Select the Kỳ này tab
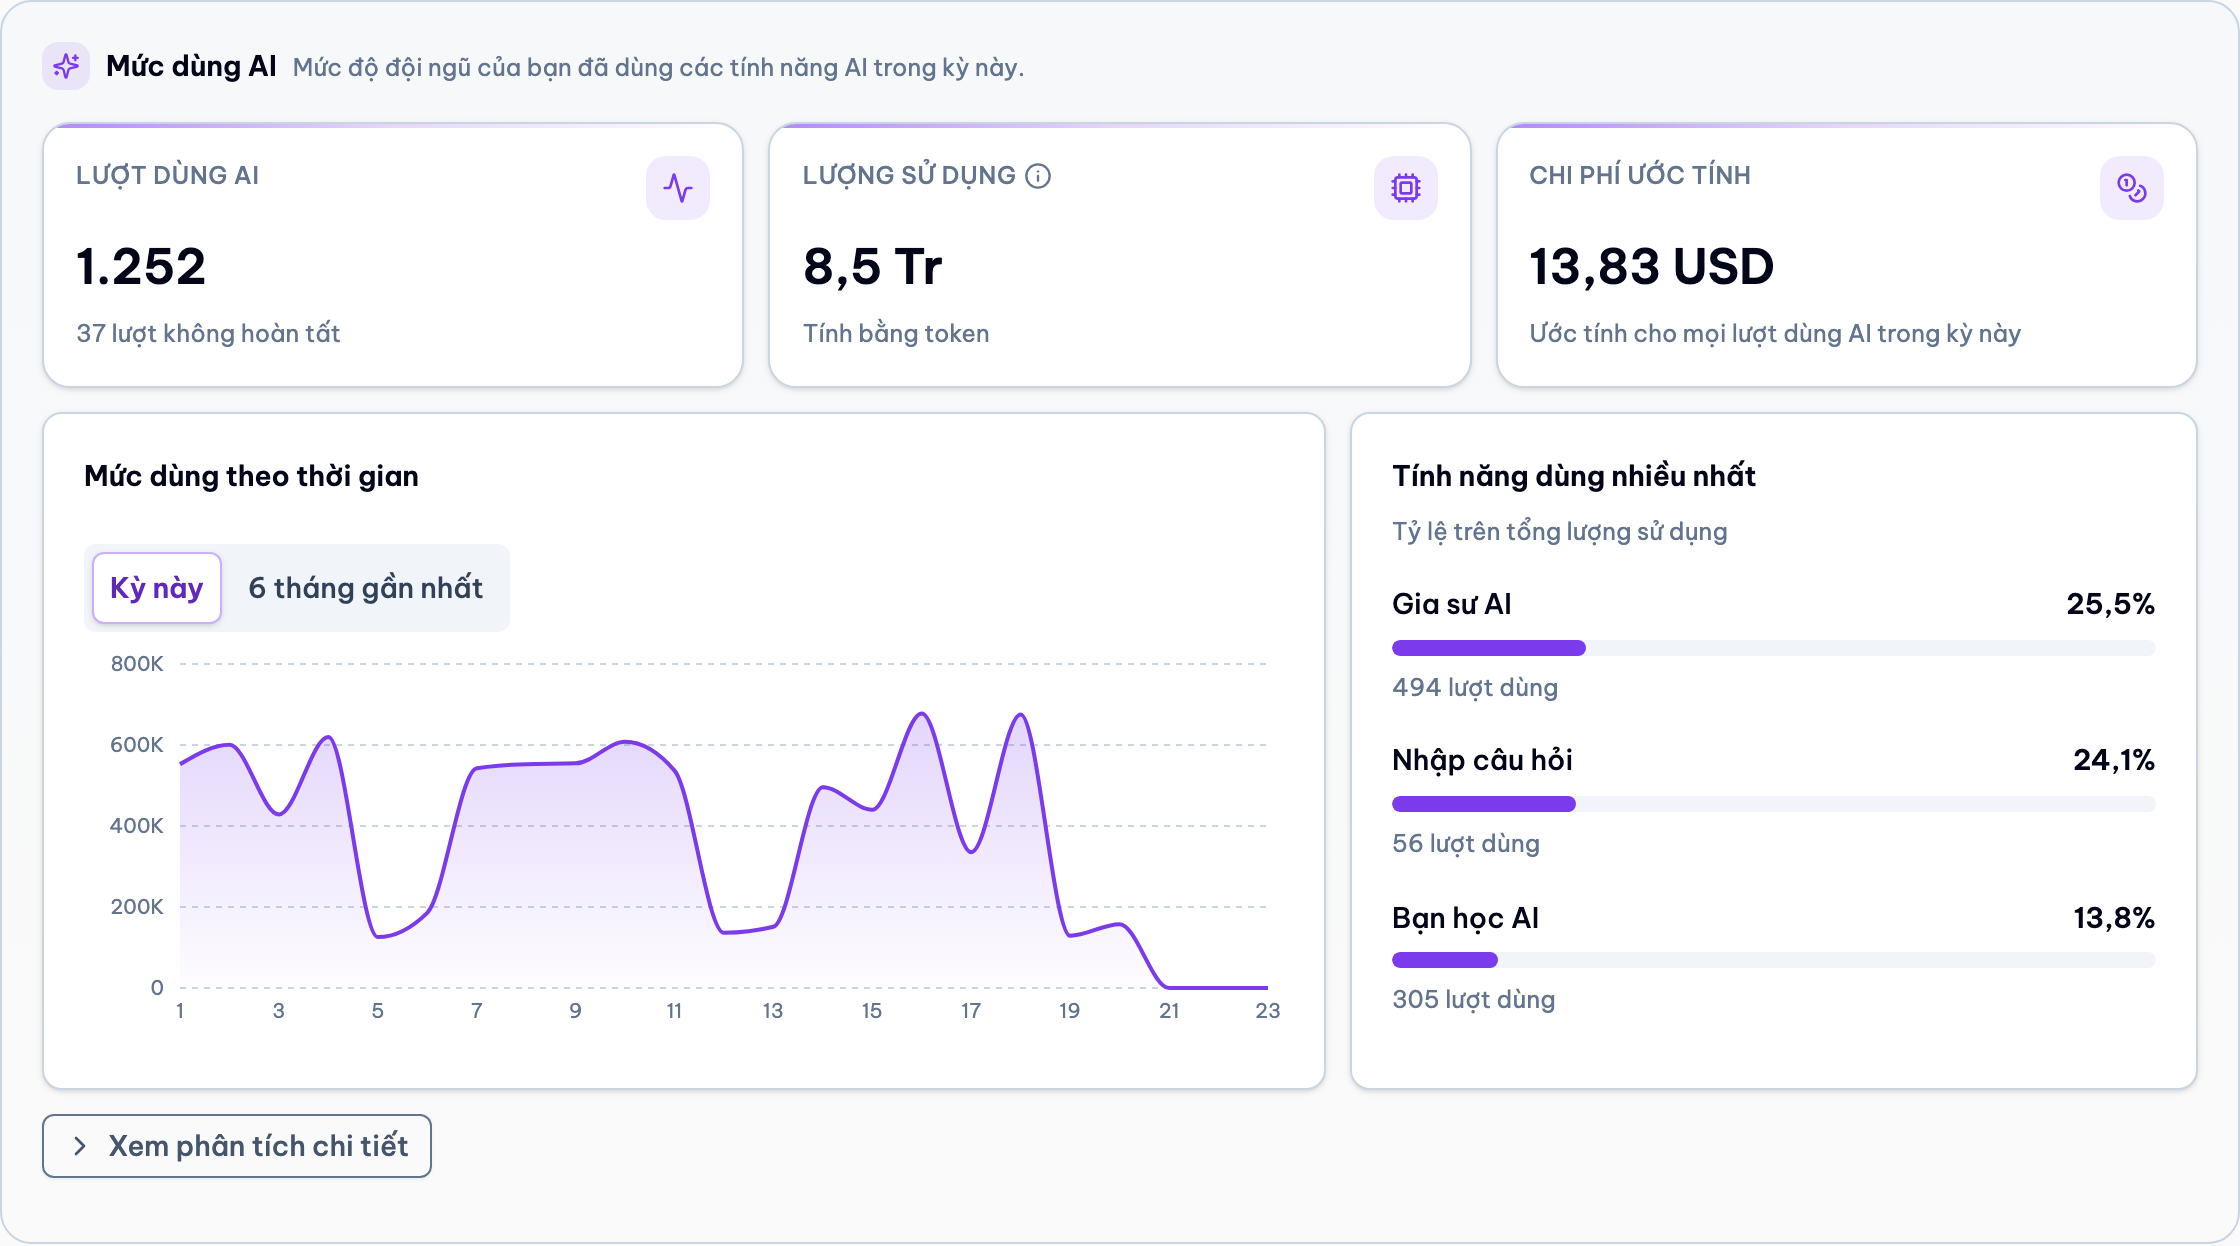The height and width of the screenshot is (1246, 2240). 157,588
